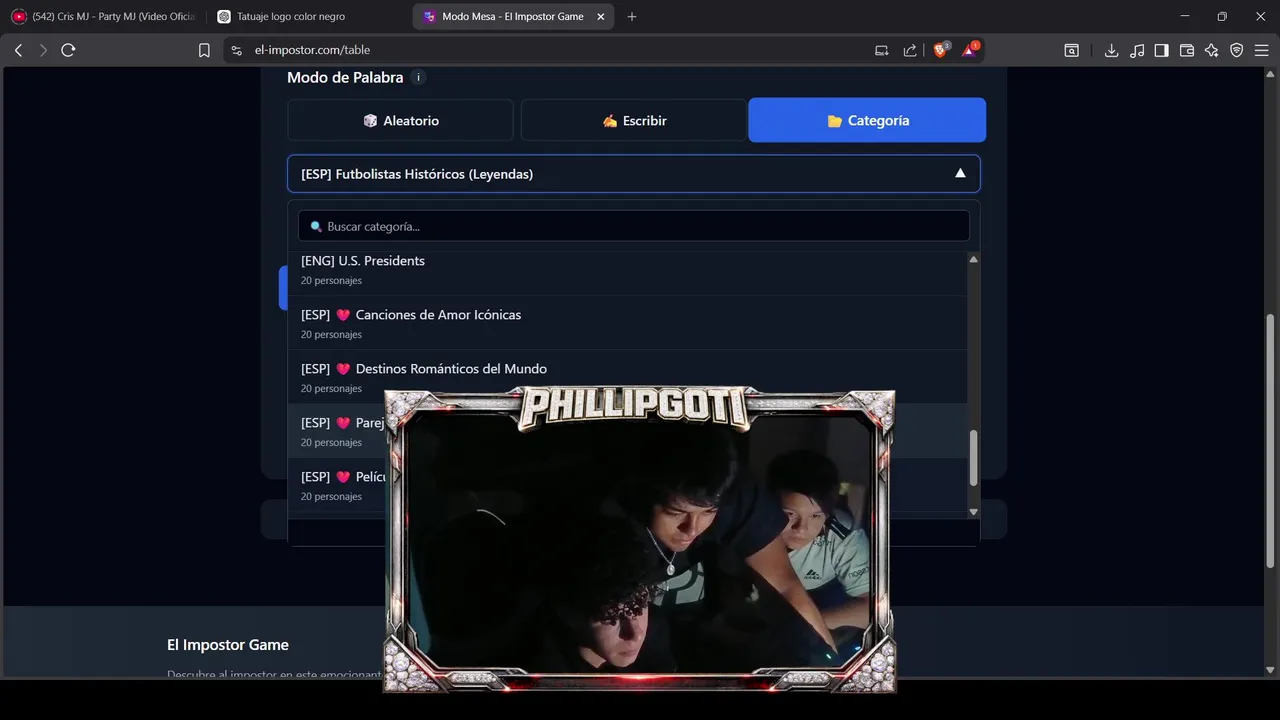Image resolution: width=1280 pixels, height=720 pixels.
Task: Open the tab search icon in the toolbar
Action: (x=1071, y=50)
